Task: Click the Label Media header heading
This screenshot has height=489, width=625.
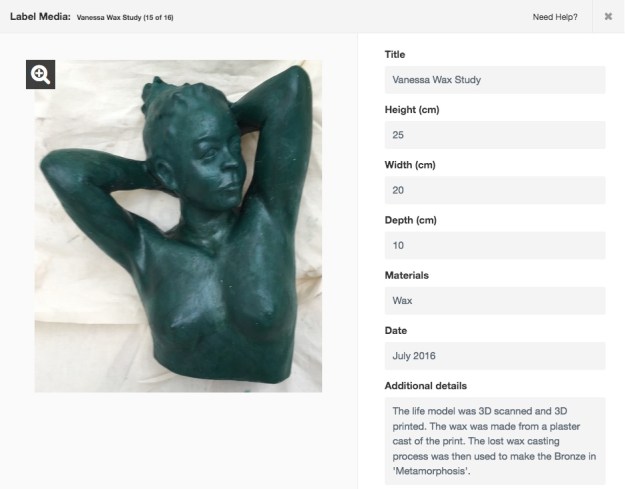Action: (x=40, y=17)
